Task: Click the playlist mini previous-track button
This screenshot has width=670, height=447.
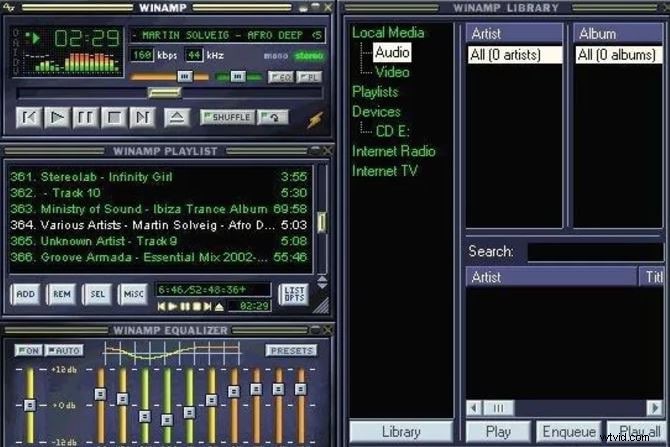Action: tap(162, 306)
